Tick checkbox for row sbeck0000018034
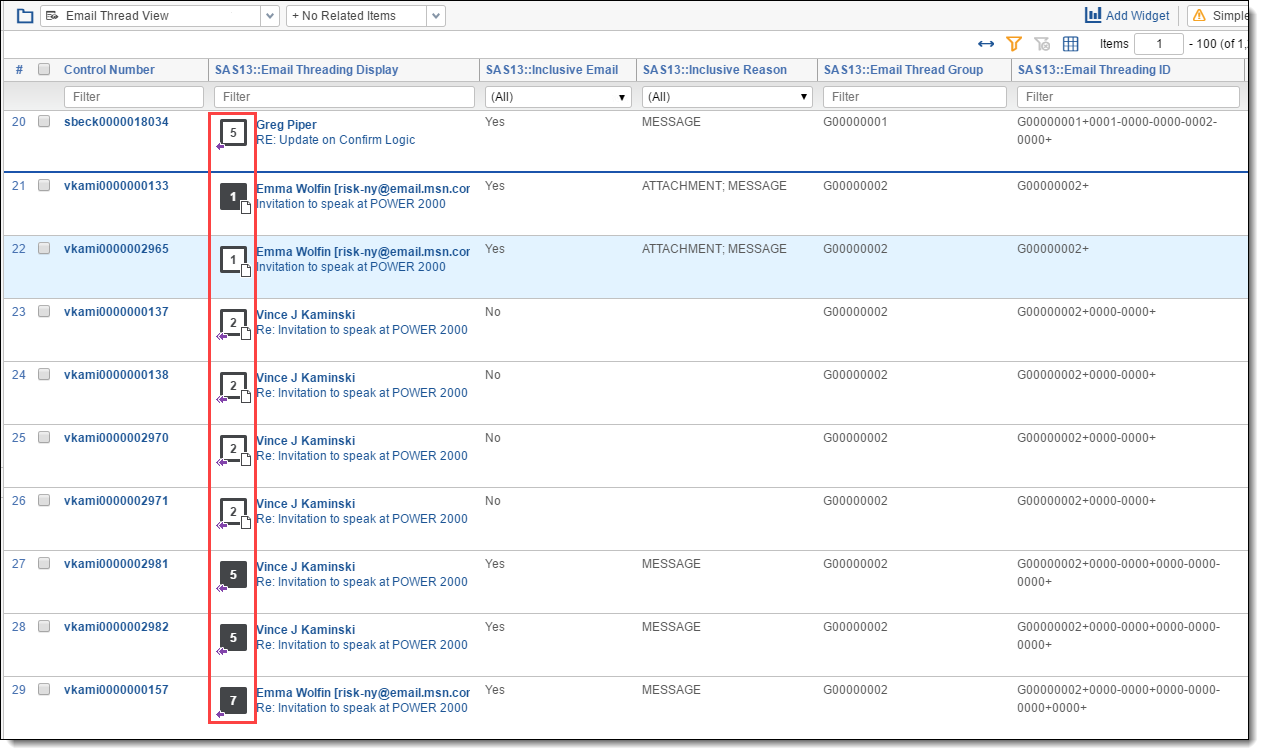The width and height of the screenshot is (1264, 755). click(44, 122)
